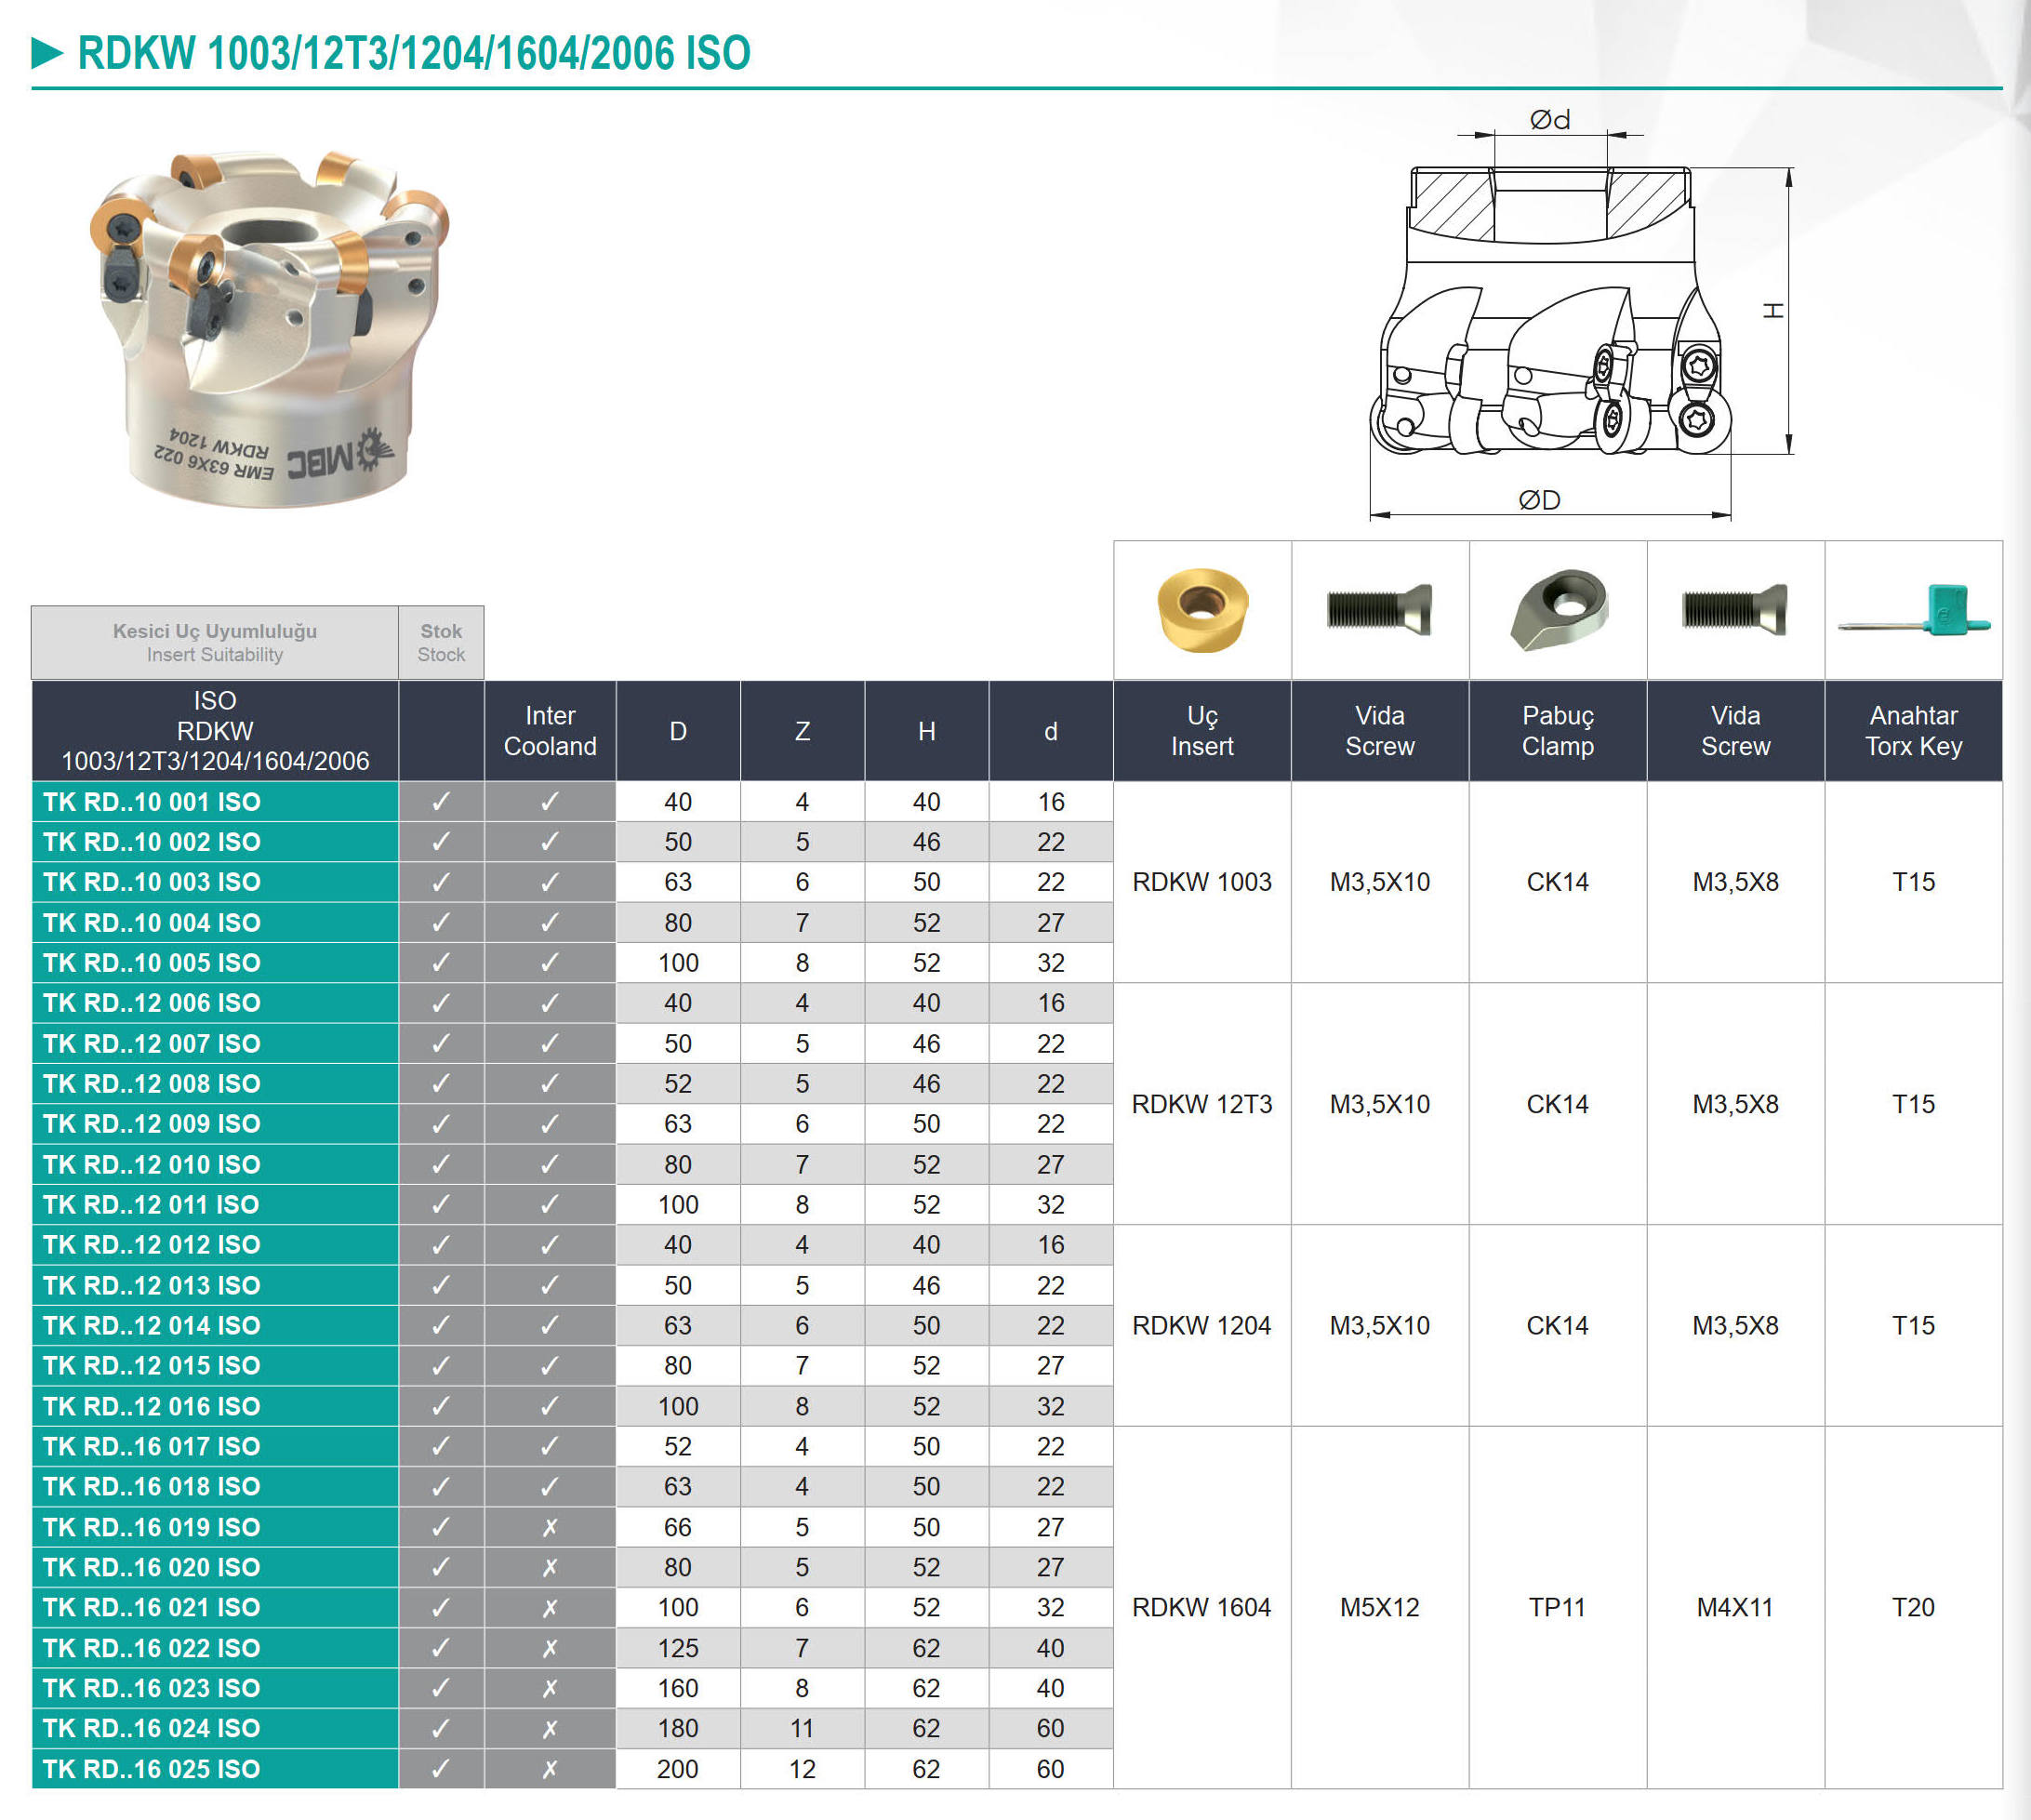
Task: Click the Anahtar Torx Key column header
Action: tap(1913, 731)
